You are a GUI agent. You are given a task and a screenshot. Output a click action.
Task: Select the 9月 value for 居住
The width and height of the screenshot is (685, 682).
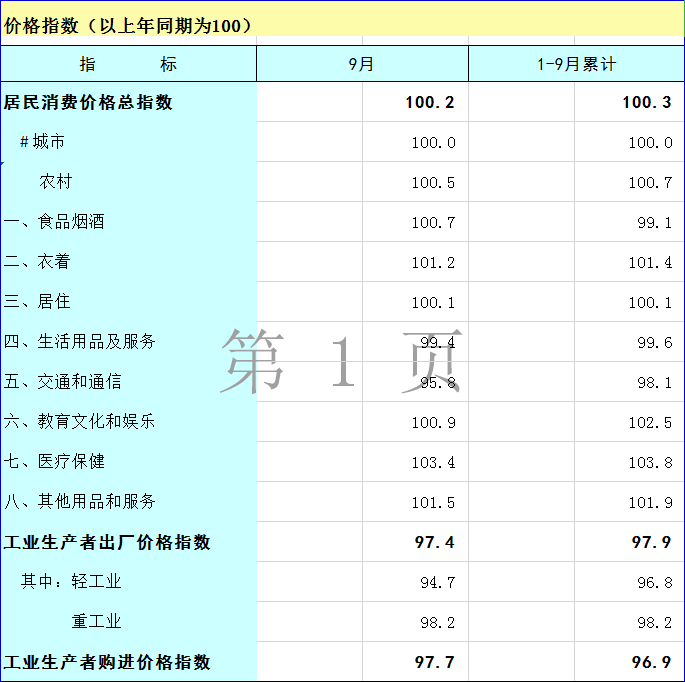433,302
